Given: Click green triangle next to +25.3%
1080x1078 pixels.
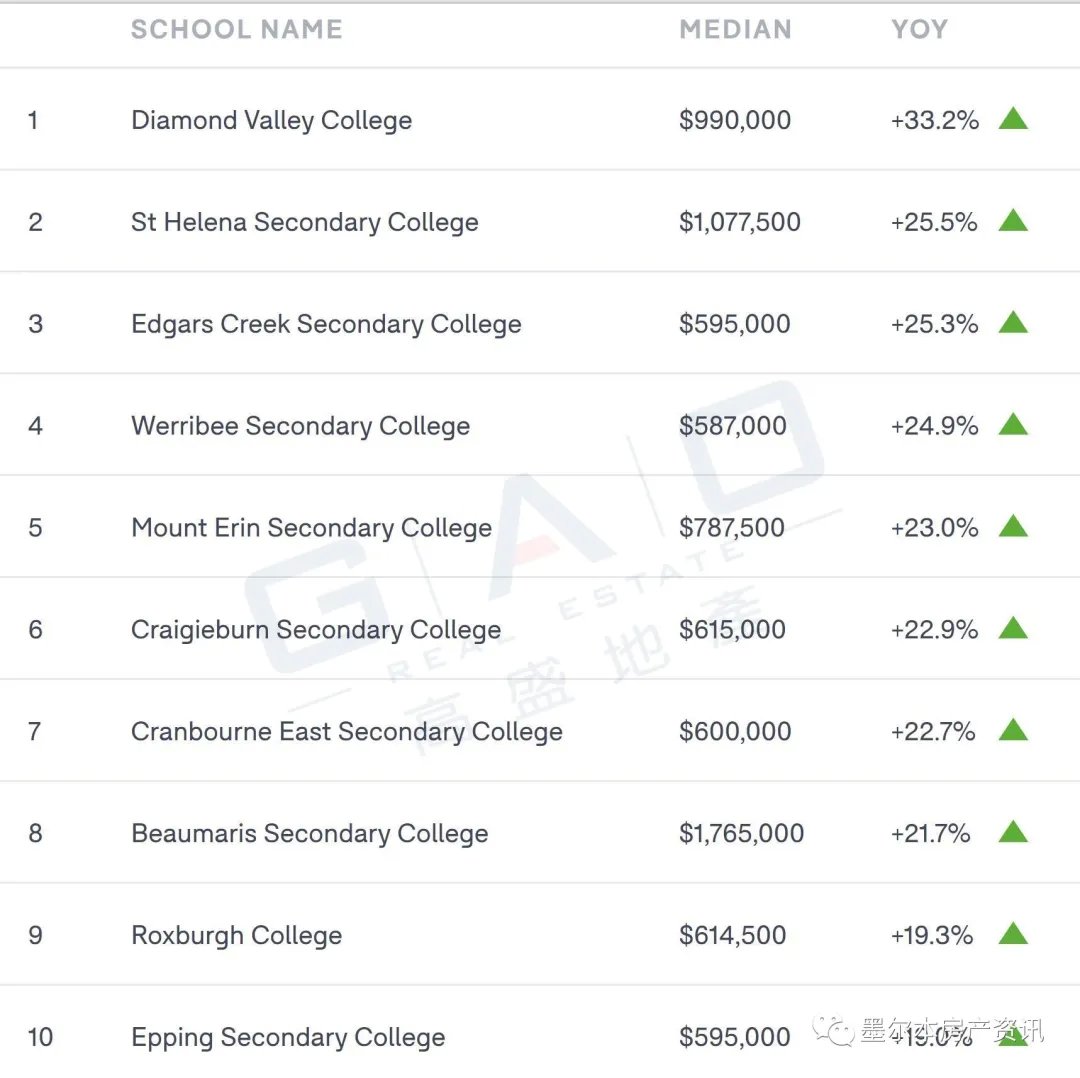Looking at the screenshot, I should pyautogui.click(x=1012, y=322).
